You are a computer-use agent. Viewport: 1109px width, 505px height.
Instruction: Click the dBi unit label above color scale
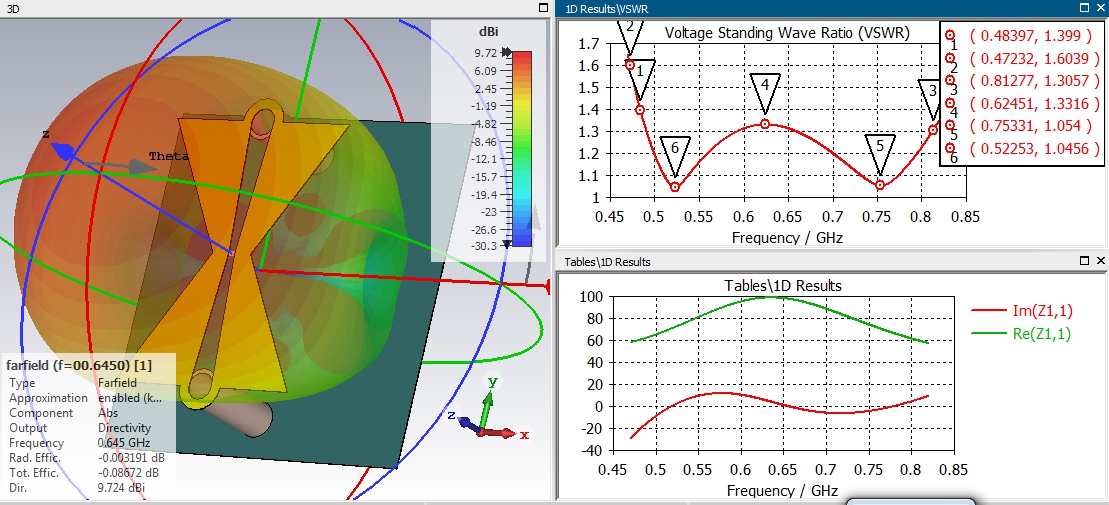(489, 31)
